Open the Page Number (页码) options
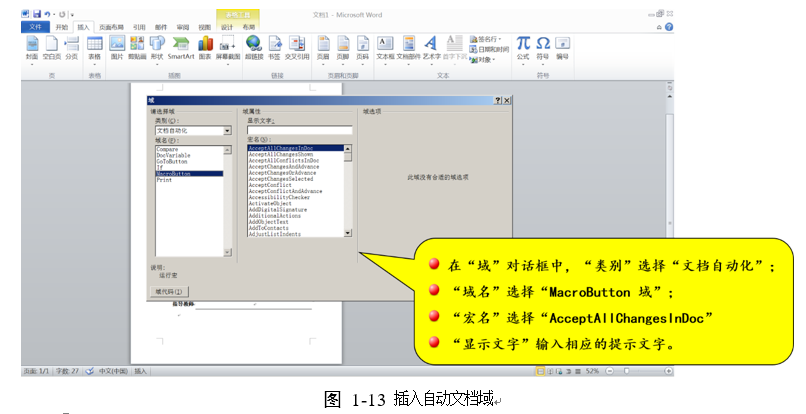Viewport: 806px width, 414px height. [363, 49]
